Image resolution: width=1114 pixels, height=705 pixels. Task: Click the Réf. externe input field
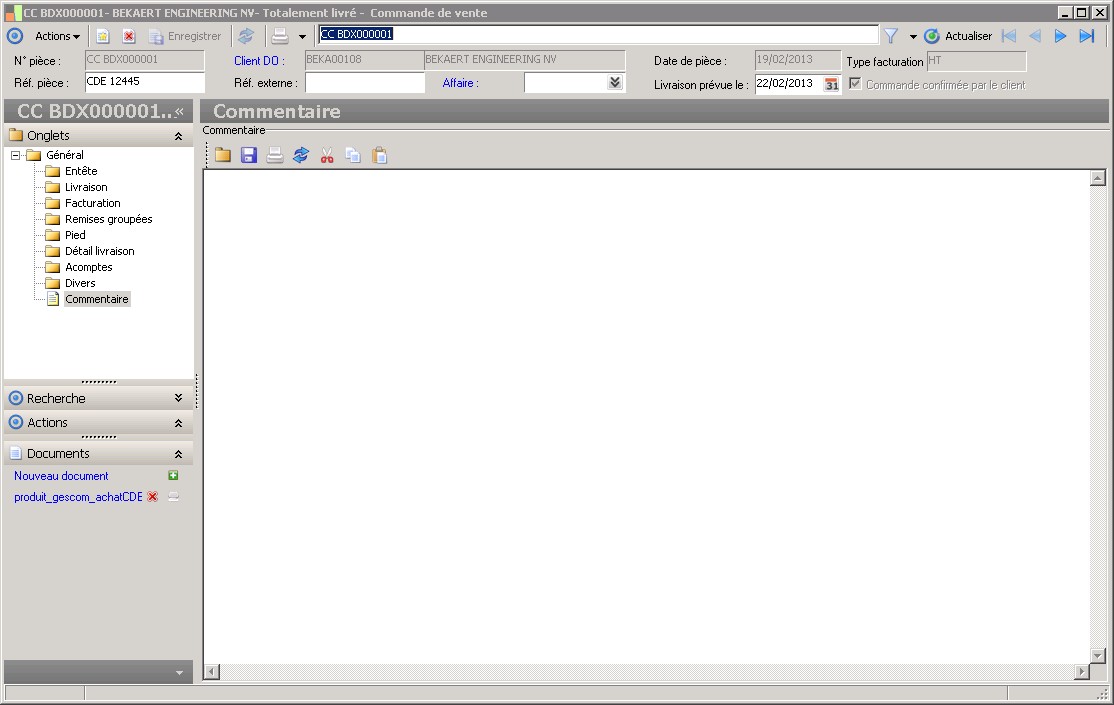(364, 82)
